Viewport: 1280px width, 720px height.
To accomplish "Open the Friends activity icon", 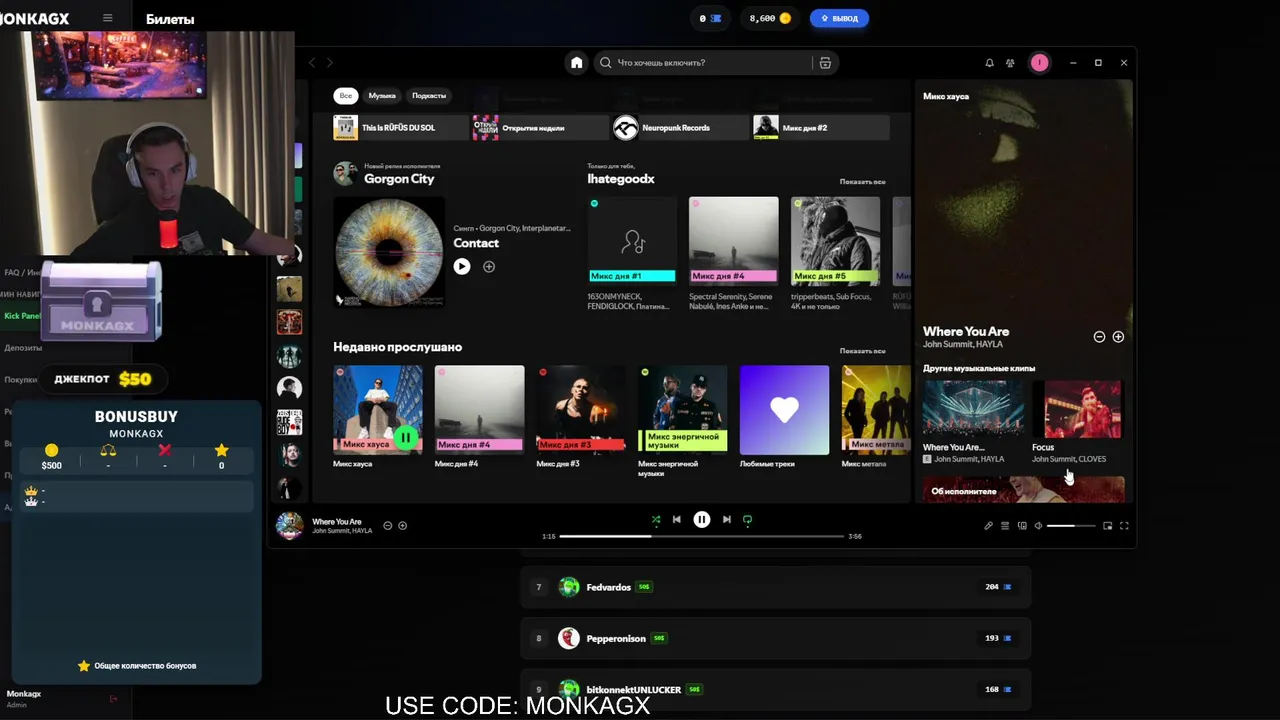I will click(1011, 62).
